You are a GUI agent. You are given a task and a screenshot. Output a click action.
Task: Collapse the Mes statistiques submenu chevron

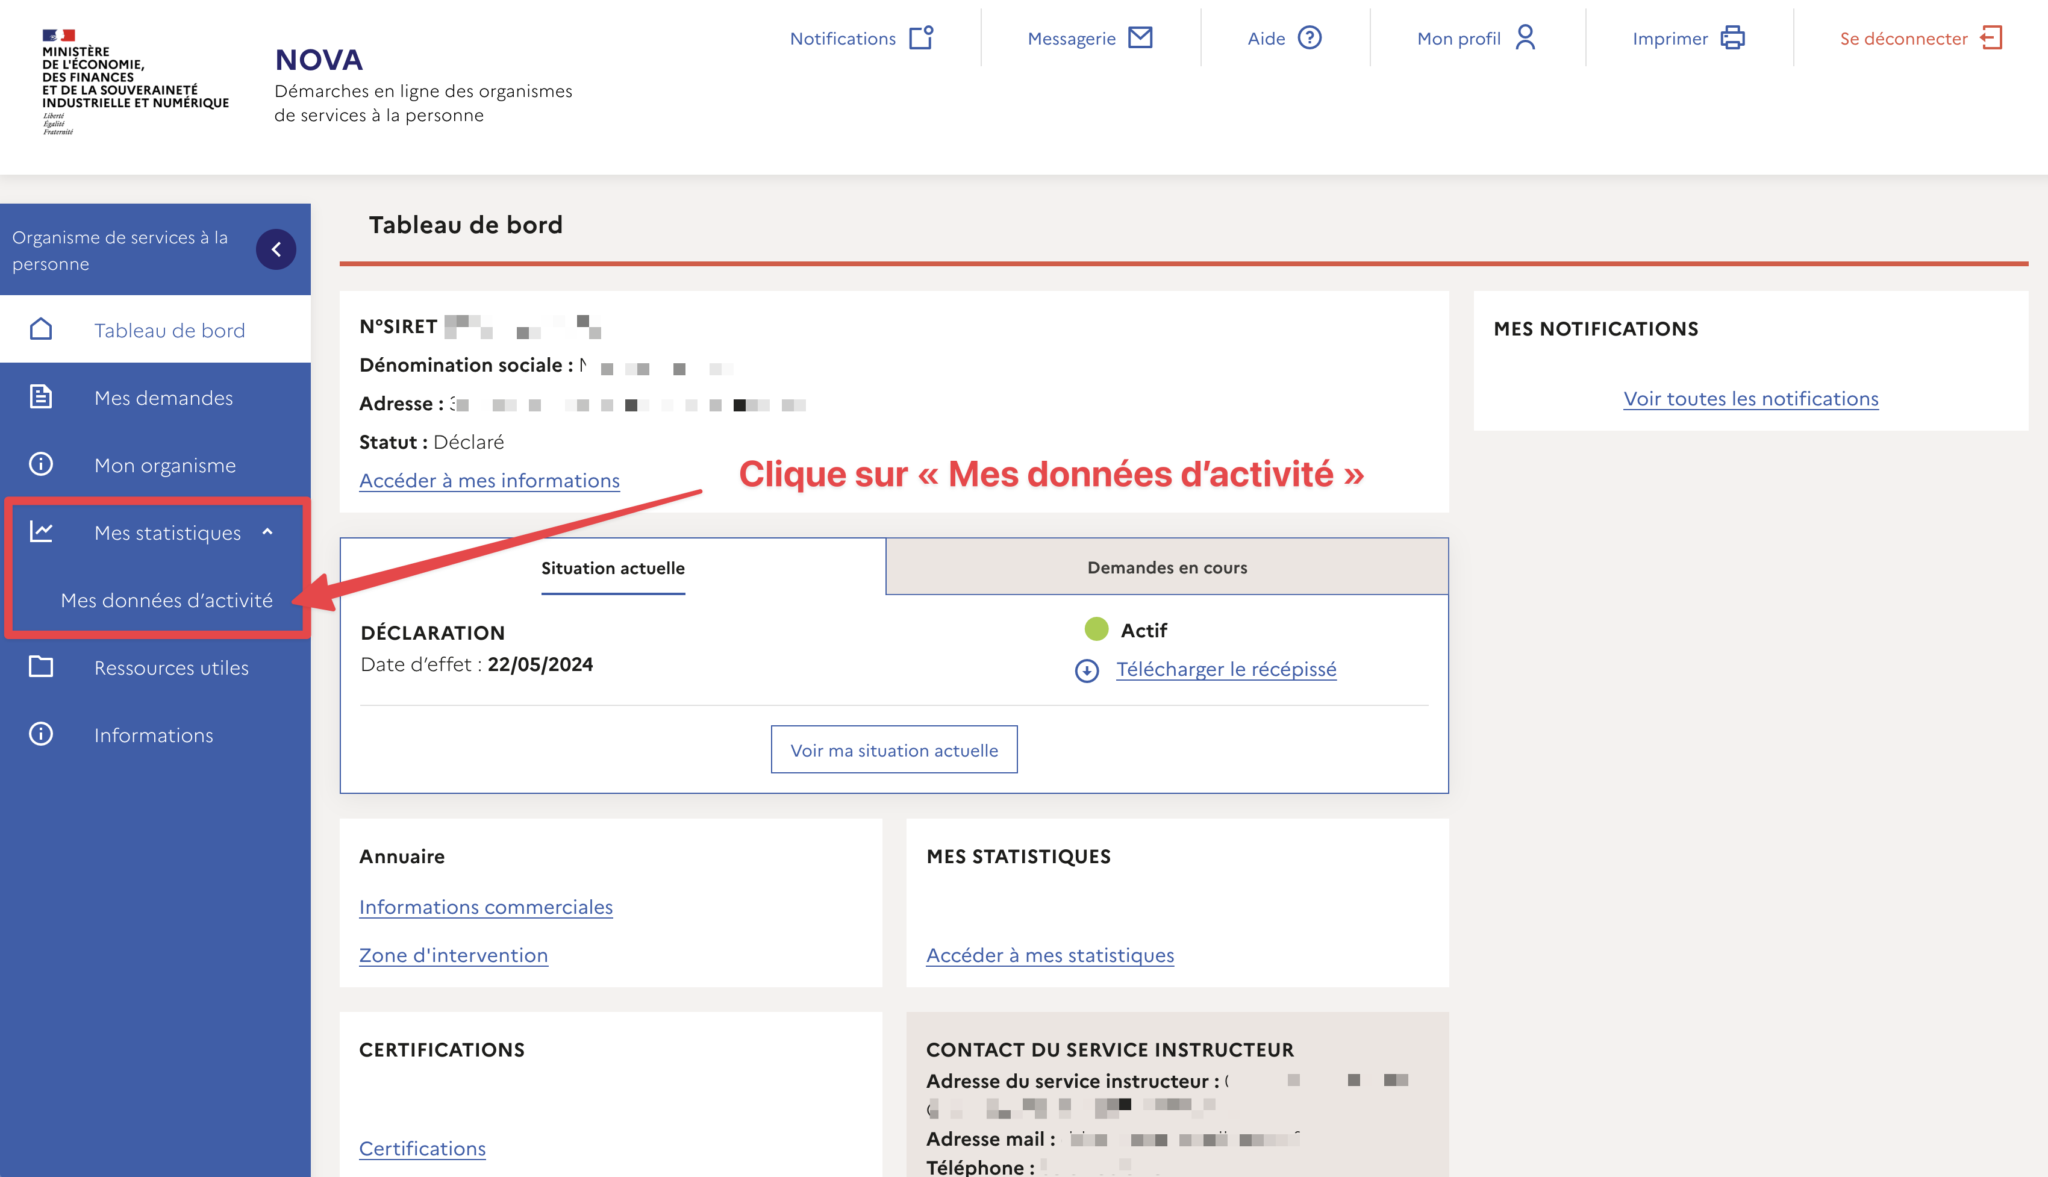coord(268,532)
